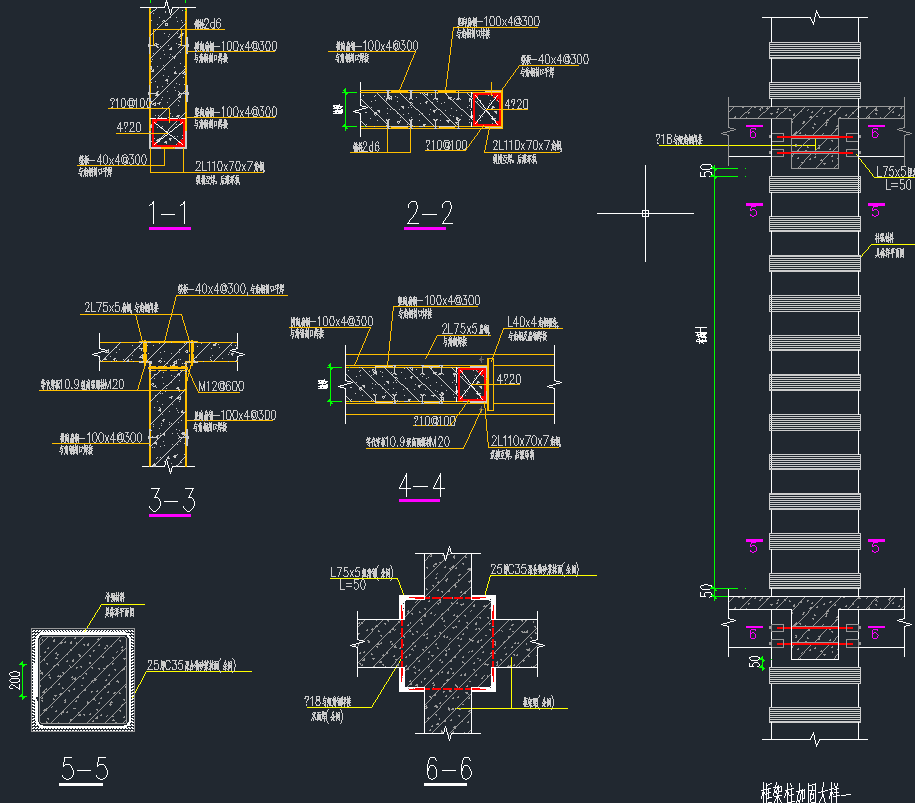Image resolution: width=915 pixels, height=803 pixels.
Task: Click the crosshair cursor center box
Action: click(x=645, y=213)
